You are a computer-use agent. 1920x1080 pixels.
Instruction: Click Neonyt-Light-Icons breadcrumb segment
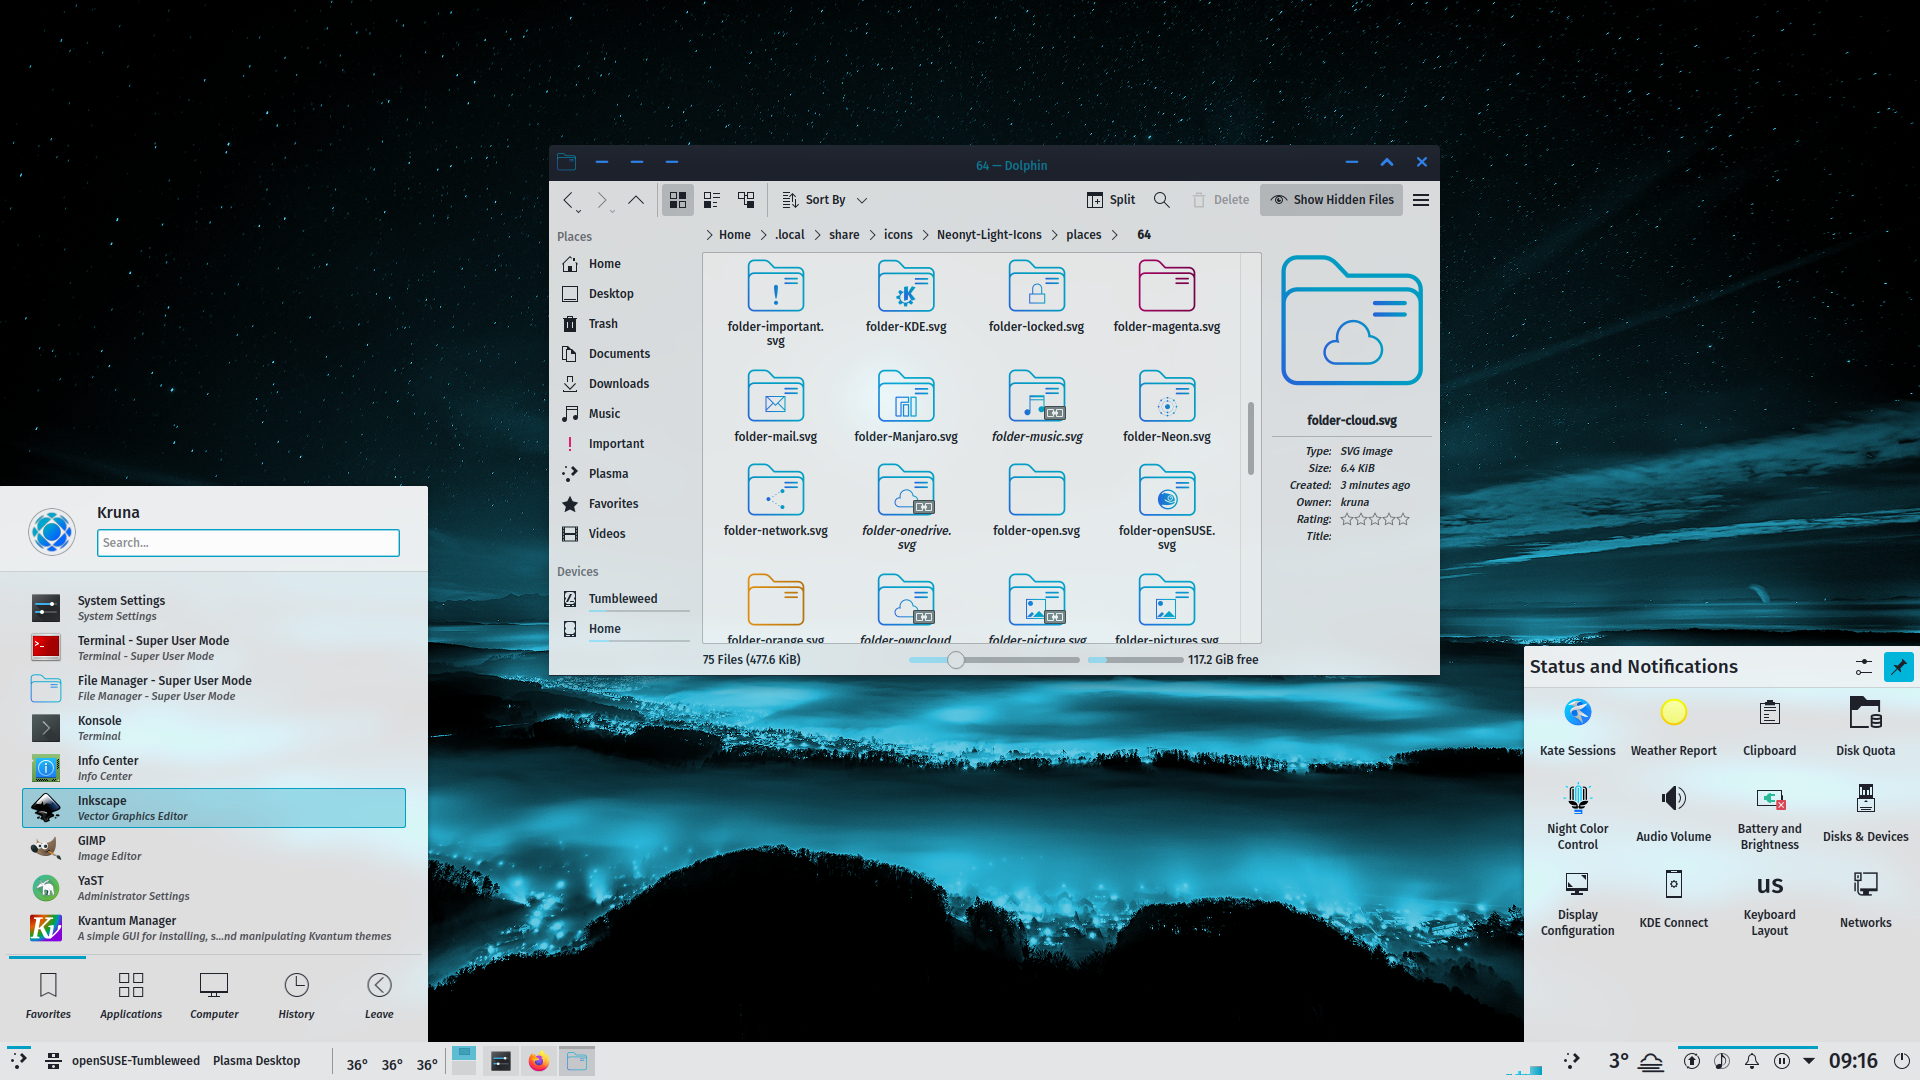coord(989,235)
